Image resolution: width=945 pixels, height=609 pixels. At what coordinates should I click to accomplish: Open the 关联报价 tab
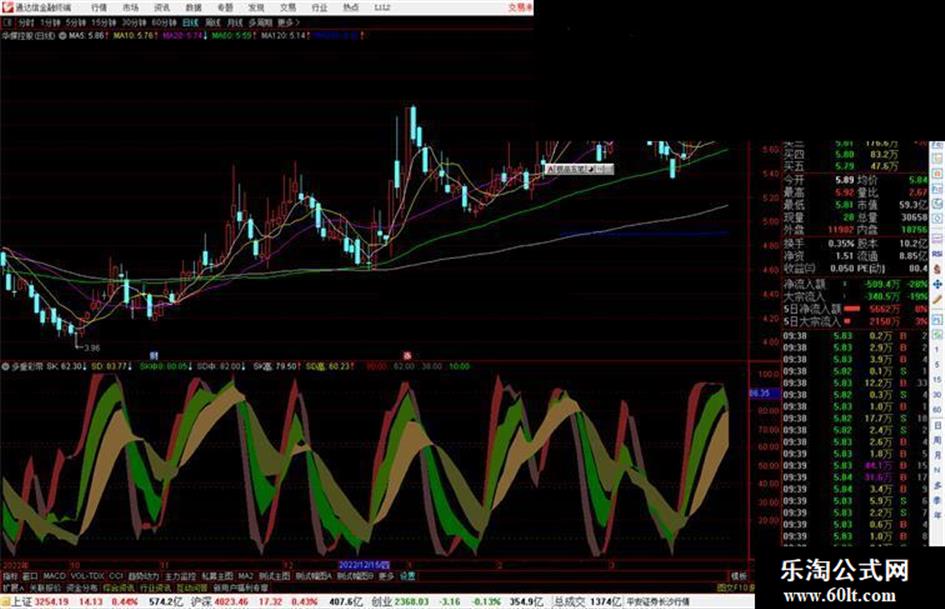[45, 588]
